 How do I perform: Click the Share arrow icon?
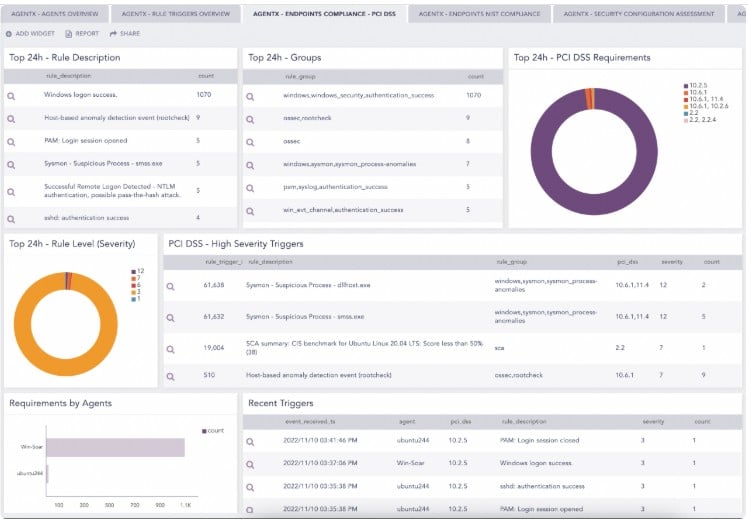tap(113, 34)
